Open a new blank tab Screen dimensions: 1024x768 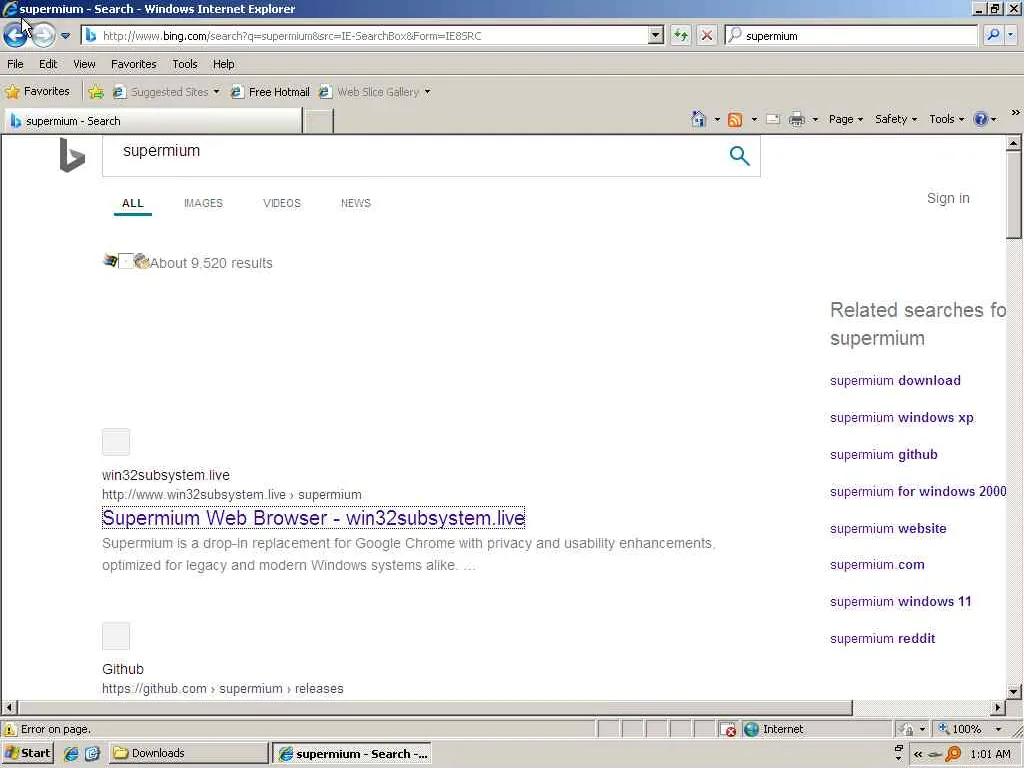[319, 121]
